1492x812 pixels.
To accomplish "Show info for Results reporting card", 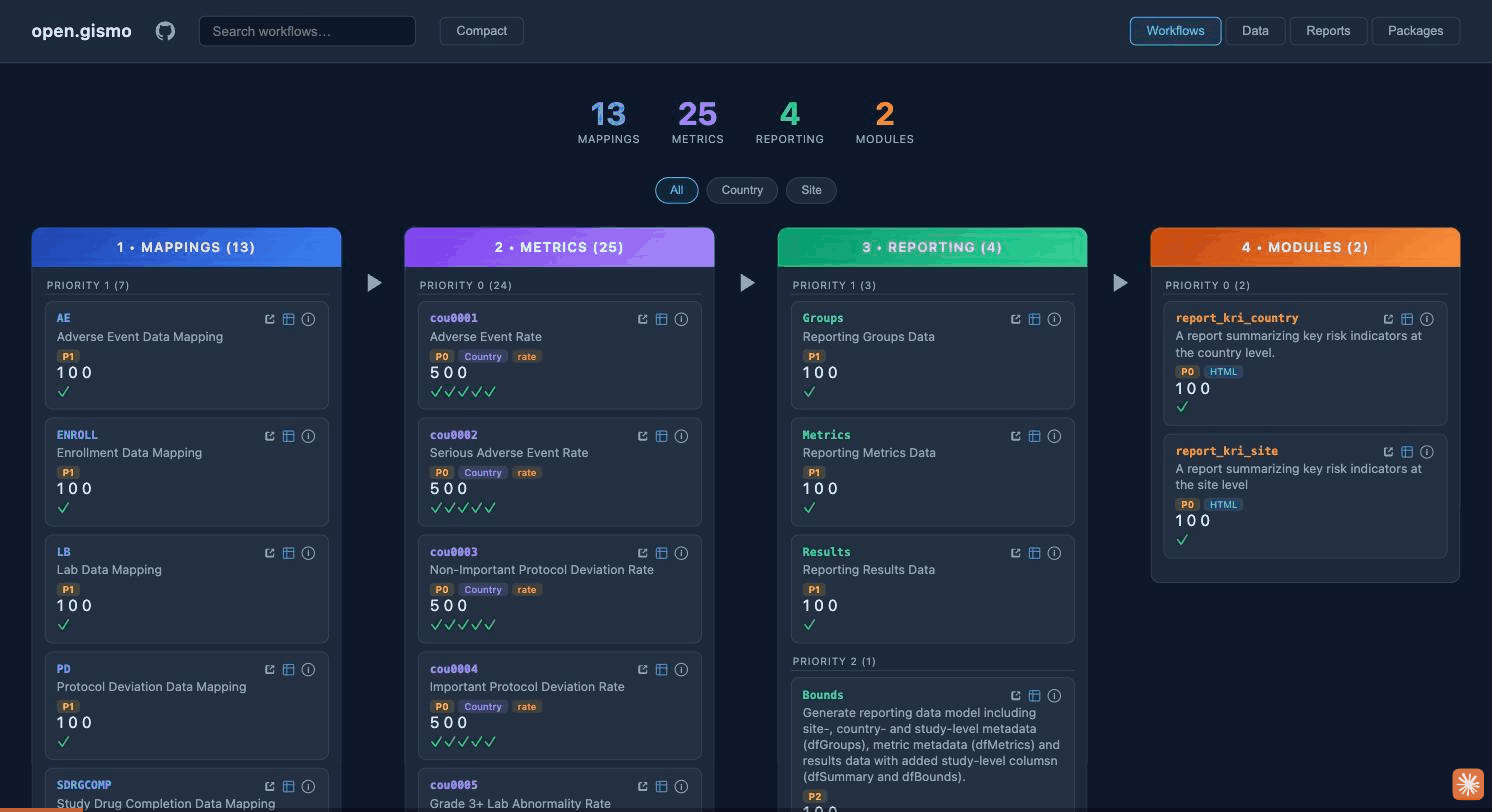I will point(1054,553).
